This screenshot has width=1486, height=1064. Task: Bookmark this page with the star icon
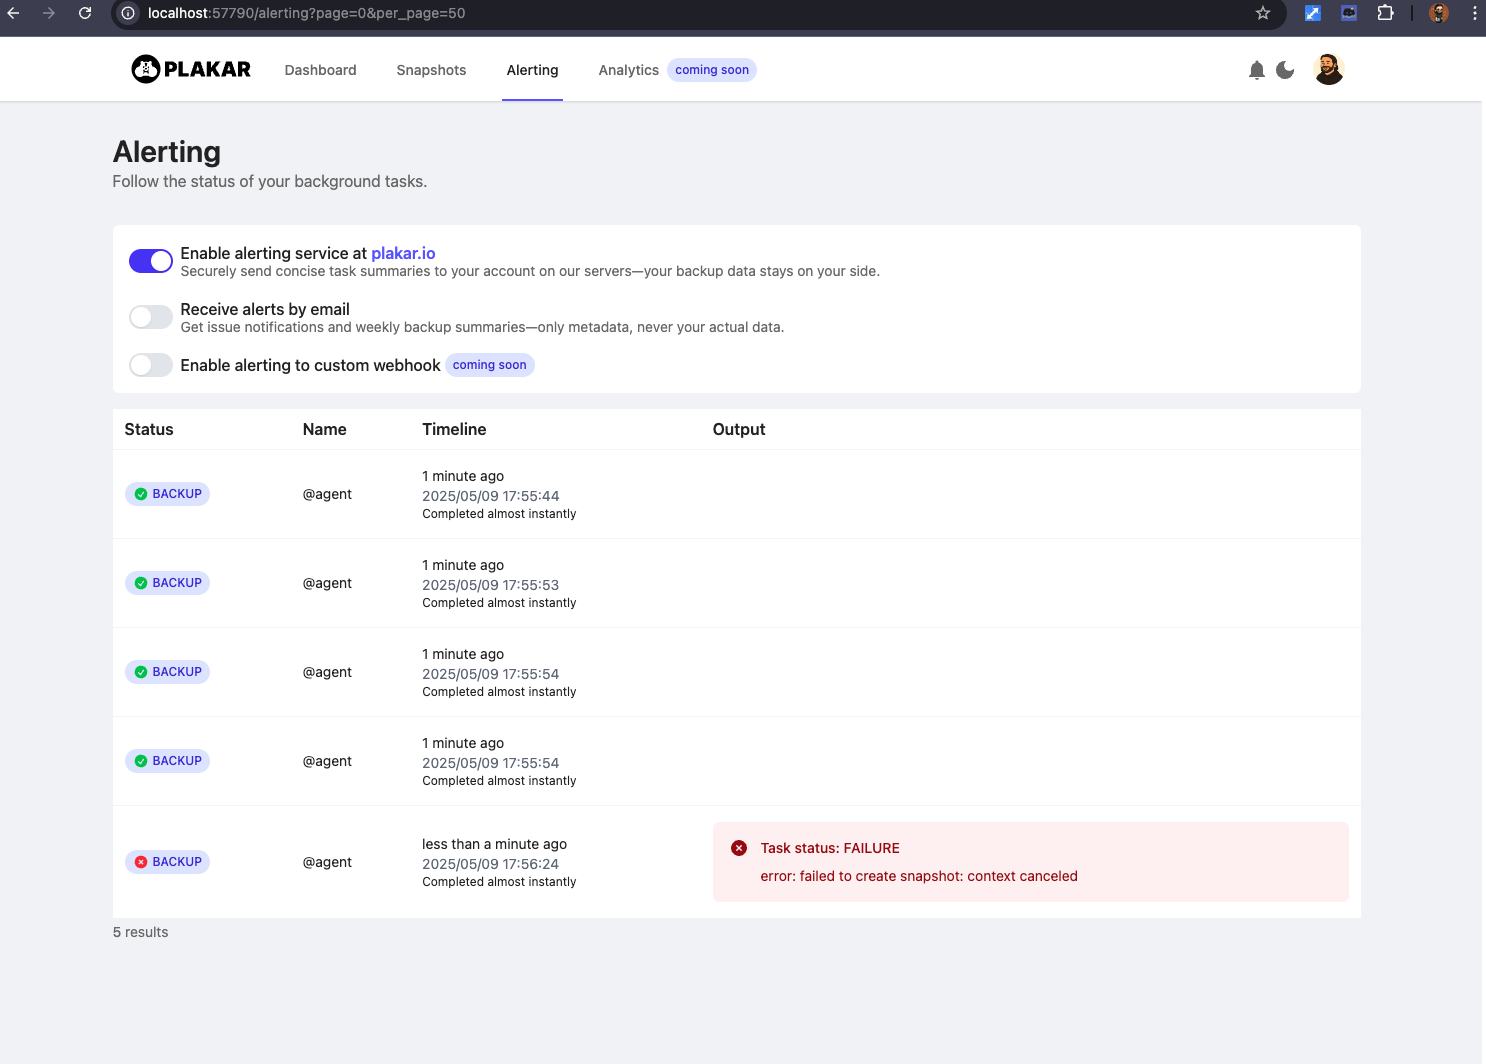tap(1263, 13)
